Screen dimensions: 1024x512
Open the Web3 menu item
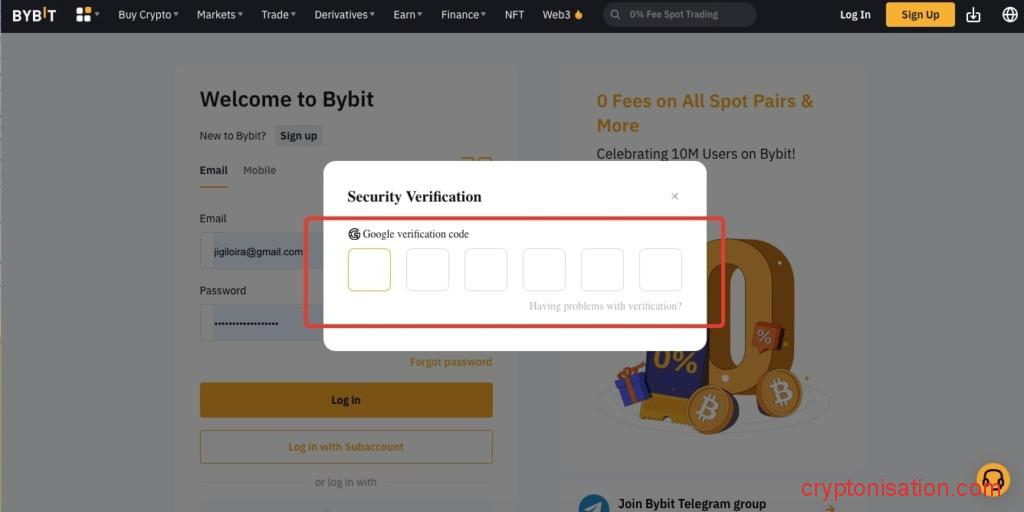(562, 15)
